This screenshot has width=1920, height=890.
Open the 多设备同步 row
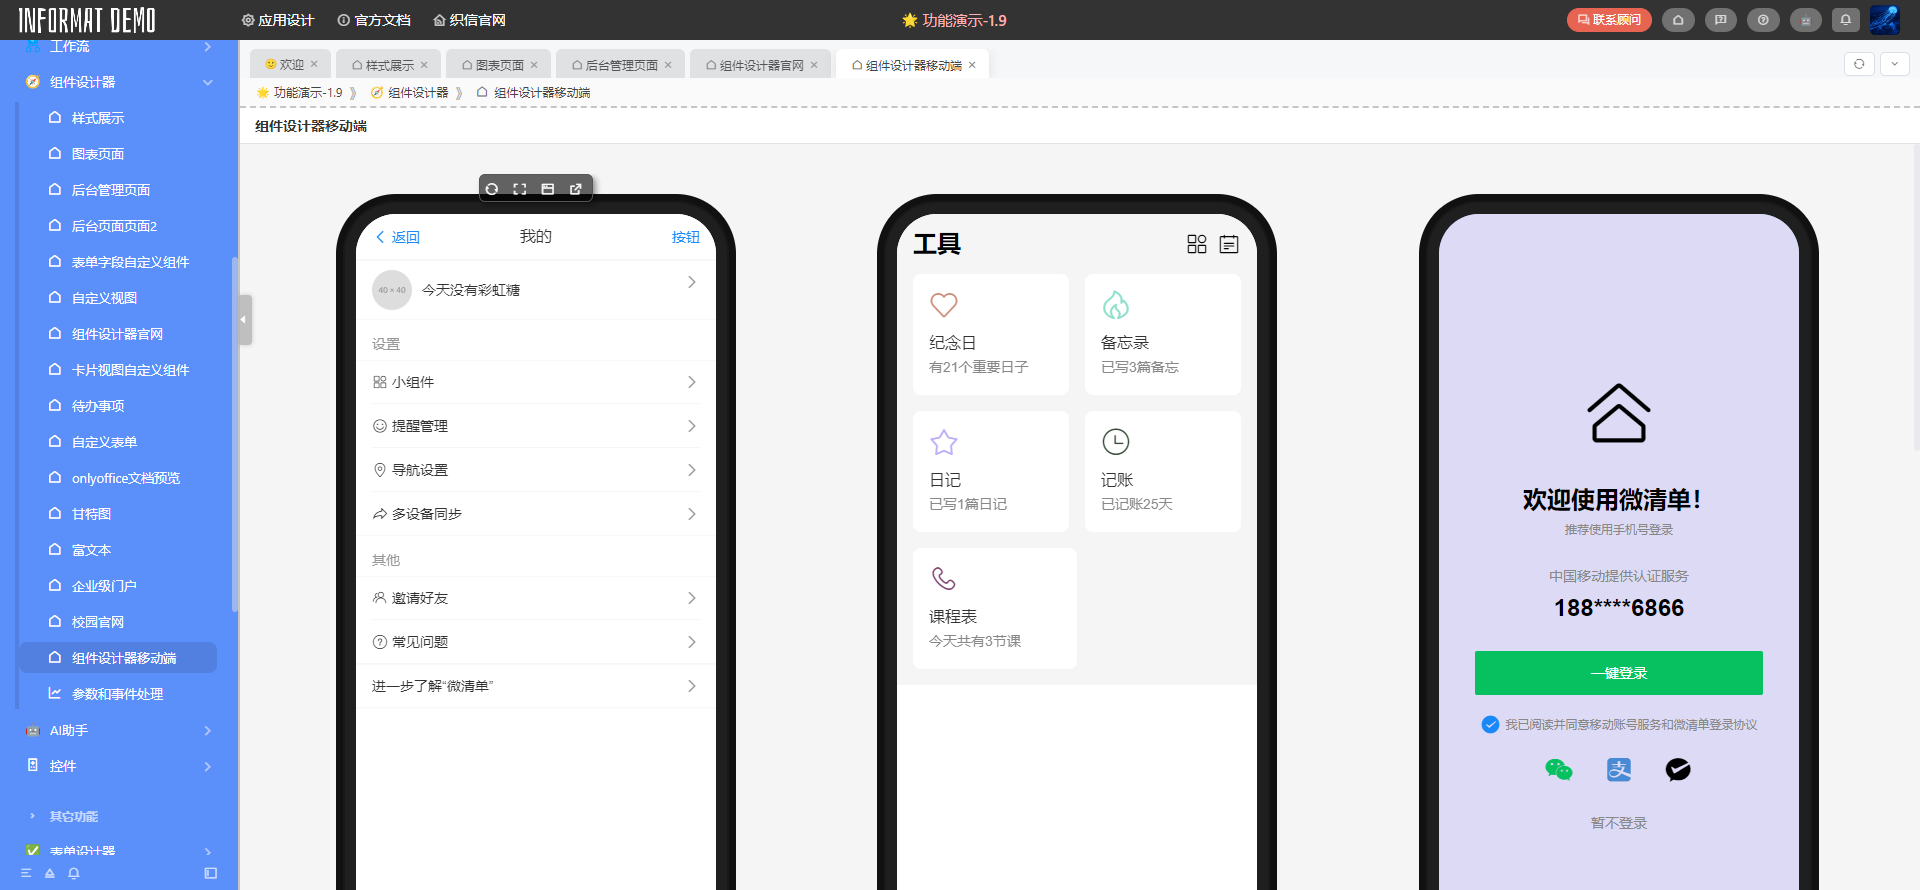pos(536,514)
